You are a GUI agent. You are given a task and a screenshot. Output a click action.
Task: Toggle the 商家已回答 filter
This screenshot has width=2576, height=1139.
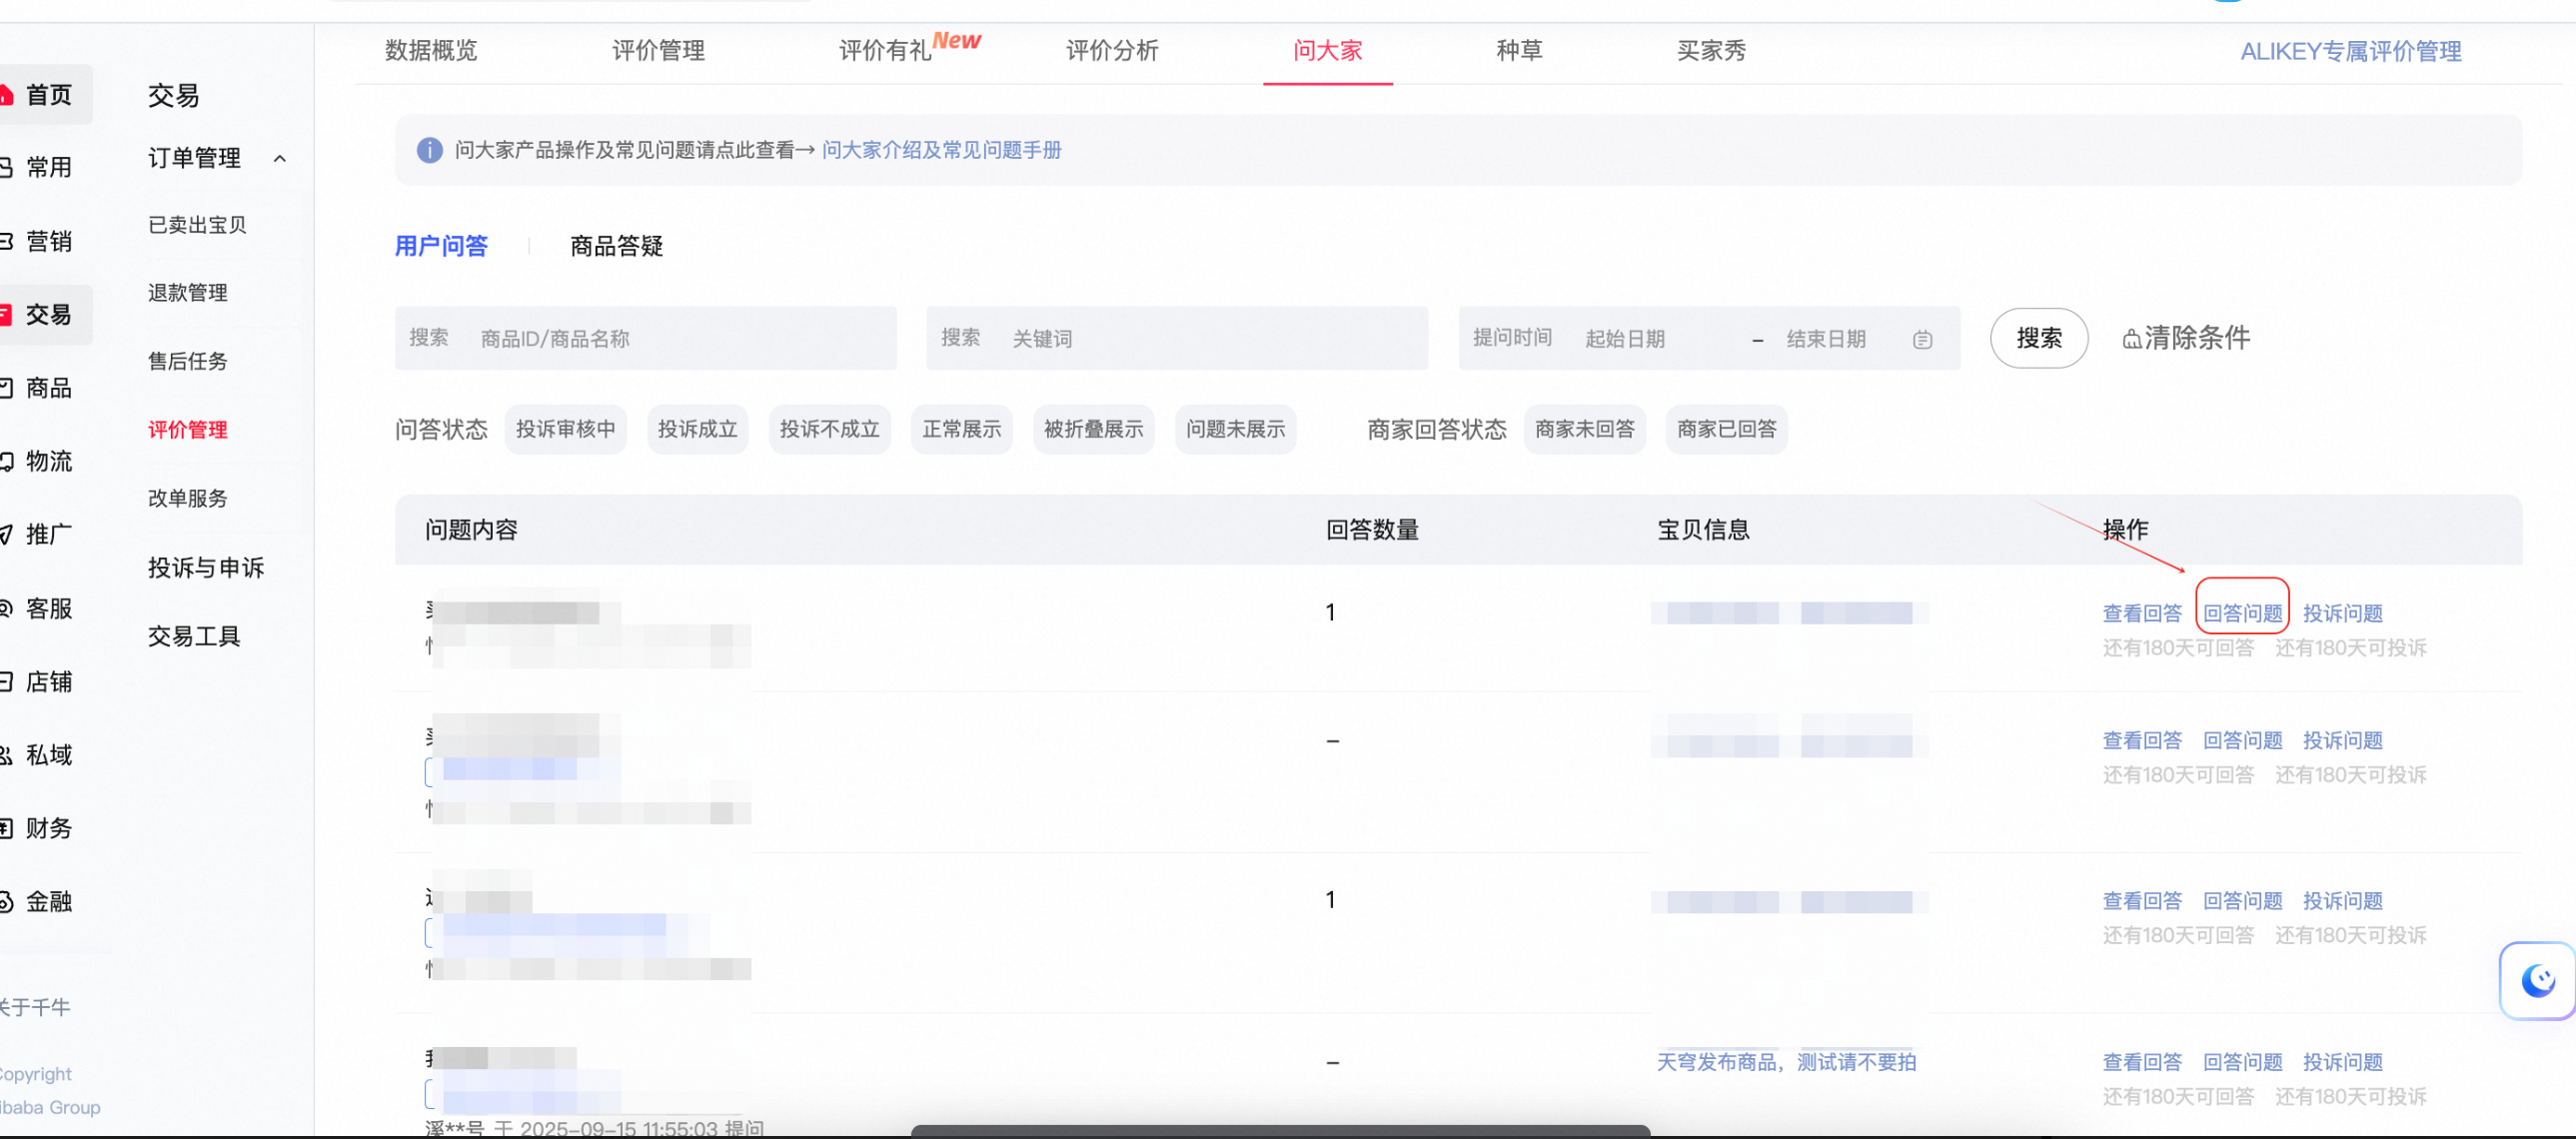[x=1726, y=429]
